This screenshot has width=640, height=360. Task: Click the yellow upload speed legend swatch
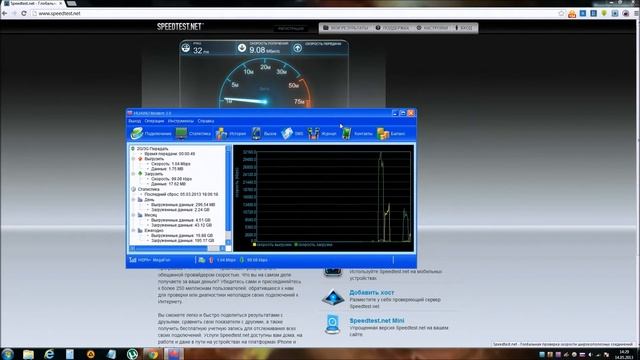(255, 244)
